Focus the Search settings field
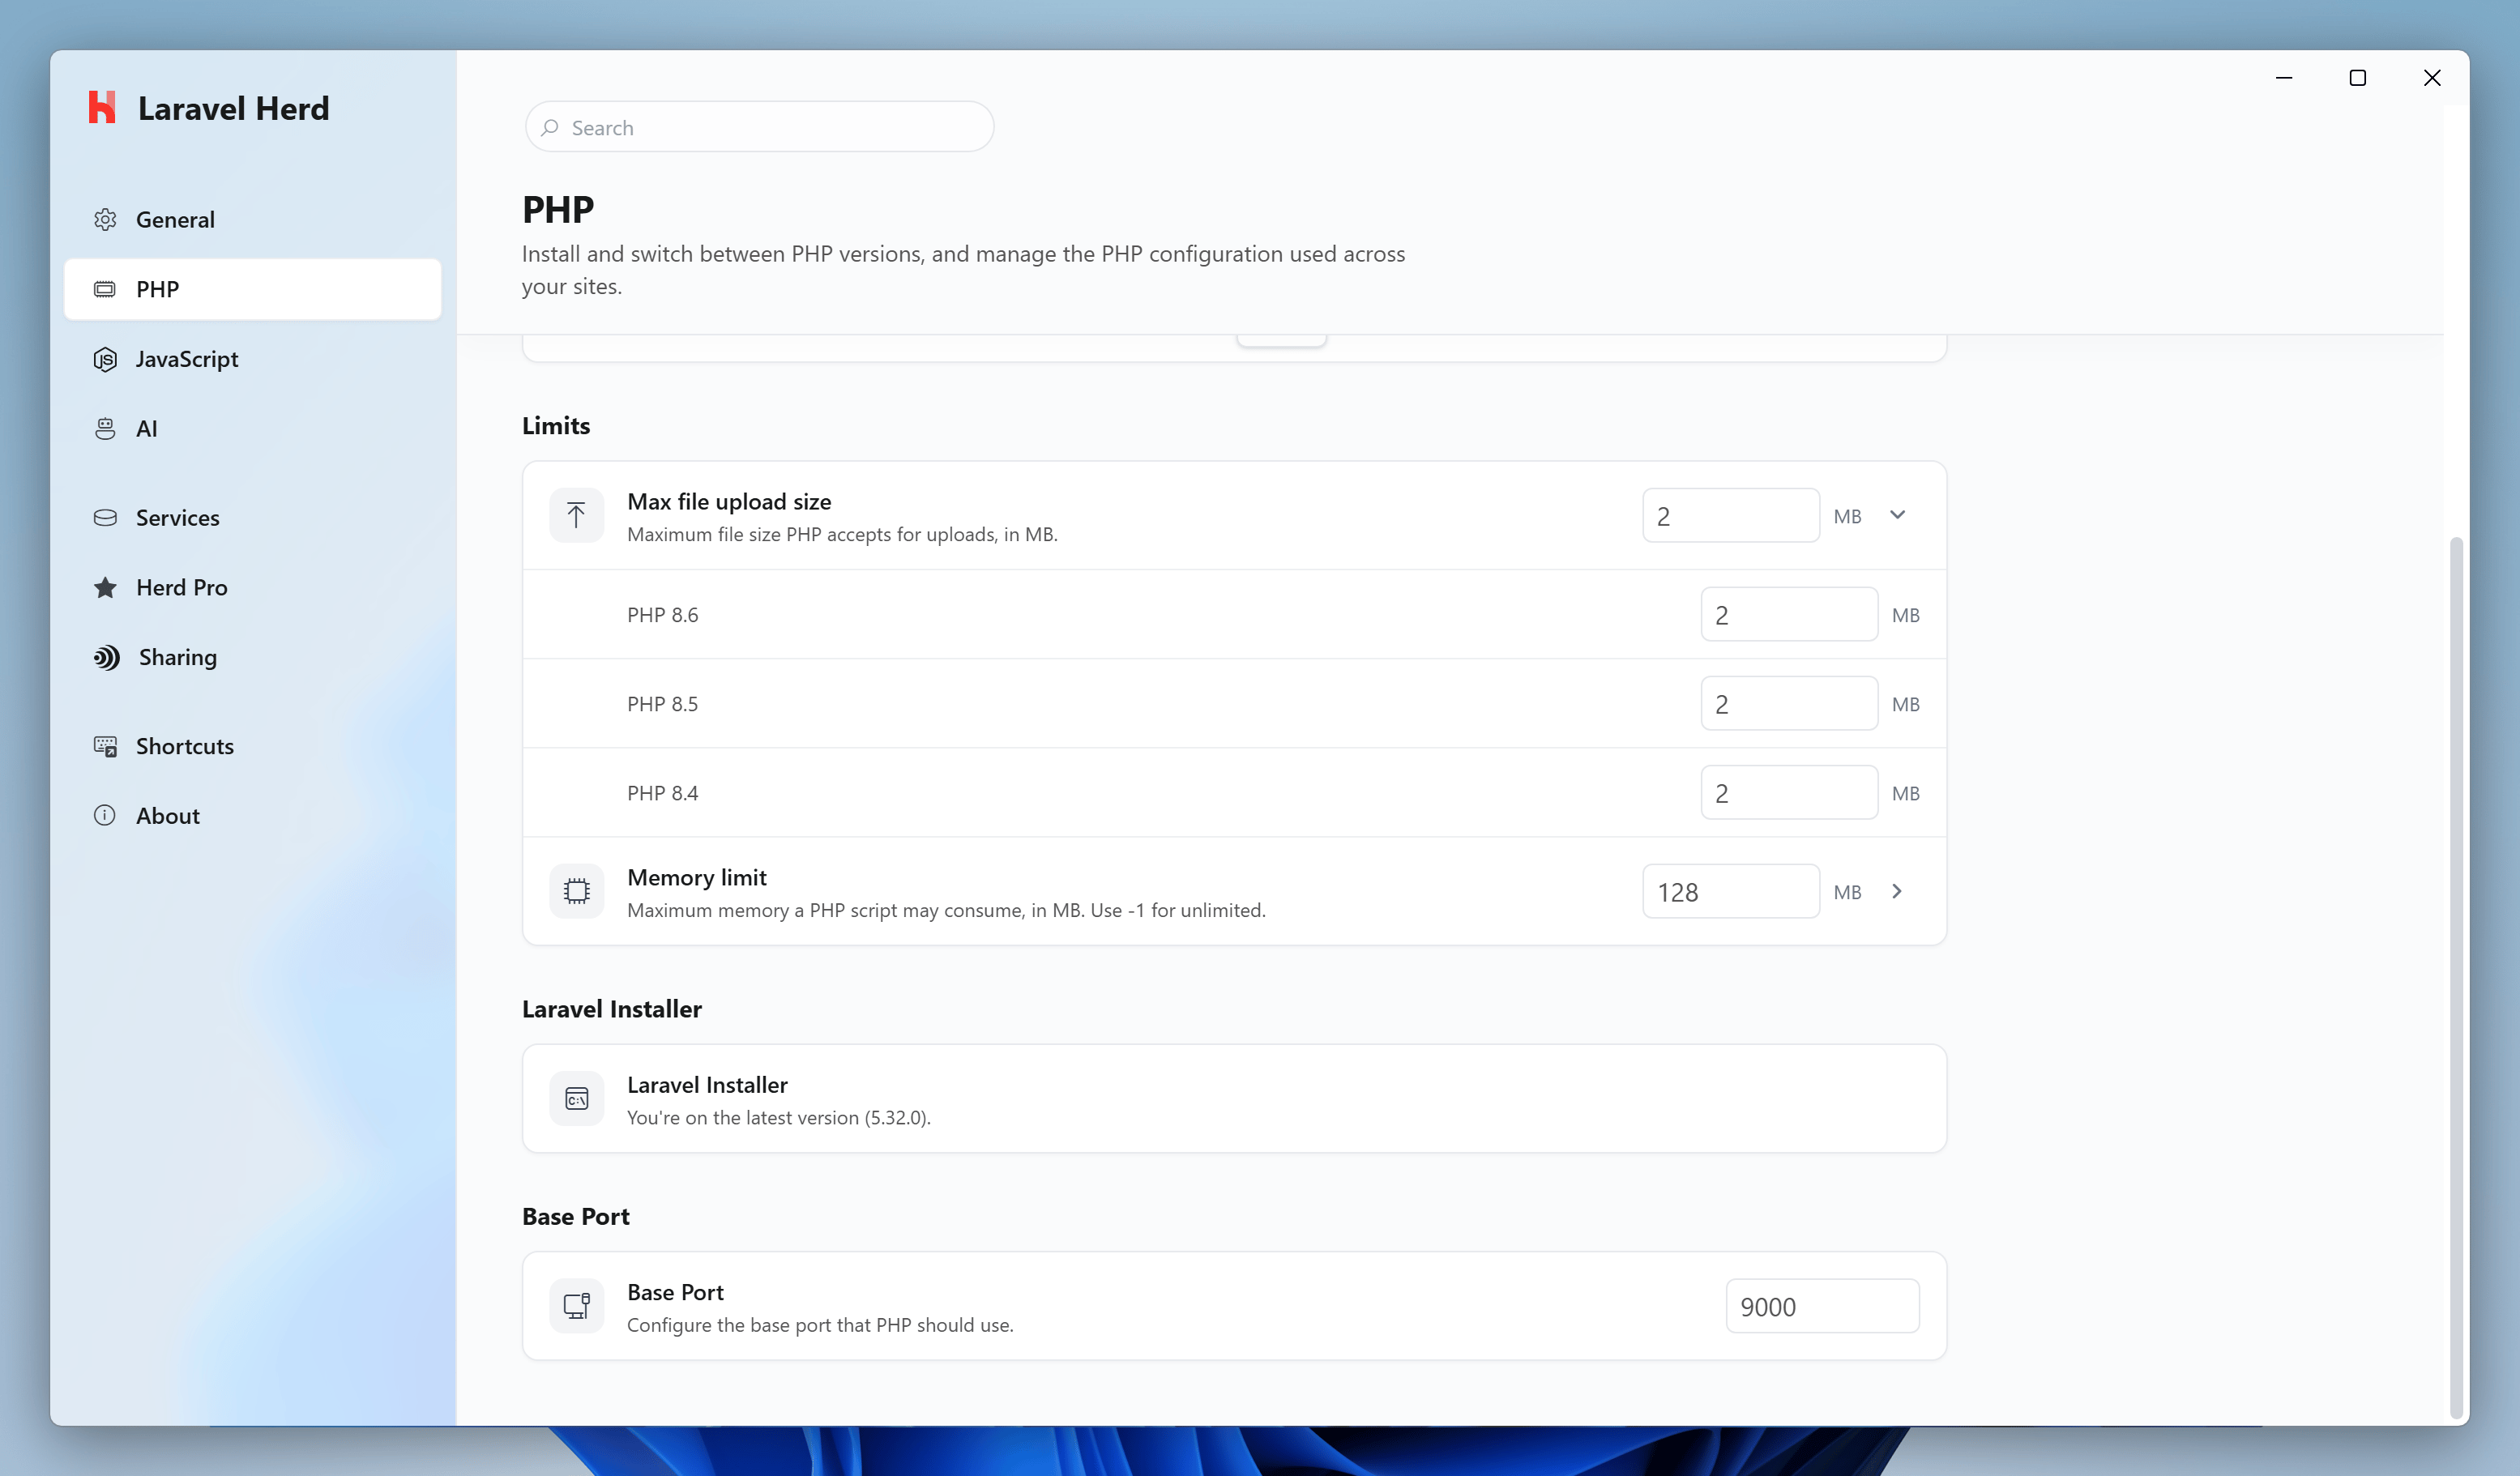 point(760,127)
